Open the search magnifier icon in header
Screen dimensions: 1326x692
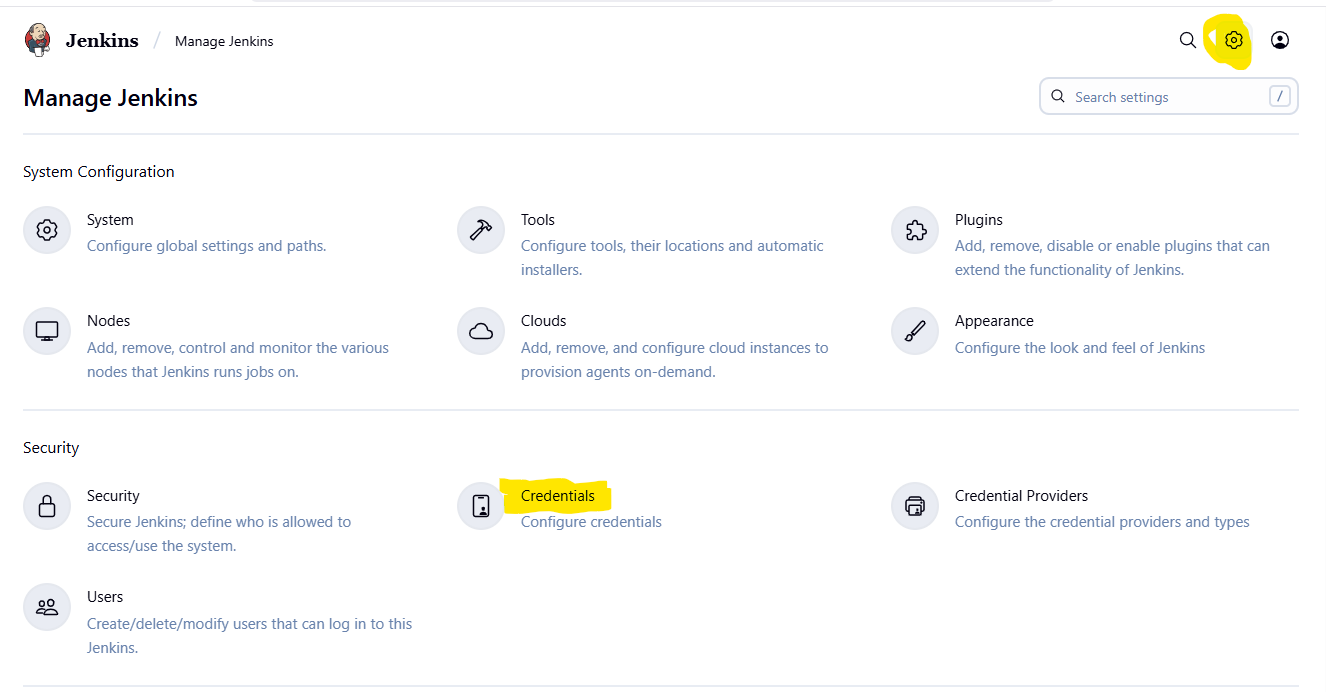coord(1187,40)
